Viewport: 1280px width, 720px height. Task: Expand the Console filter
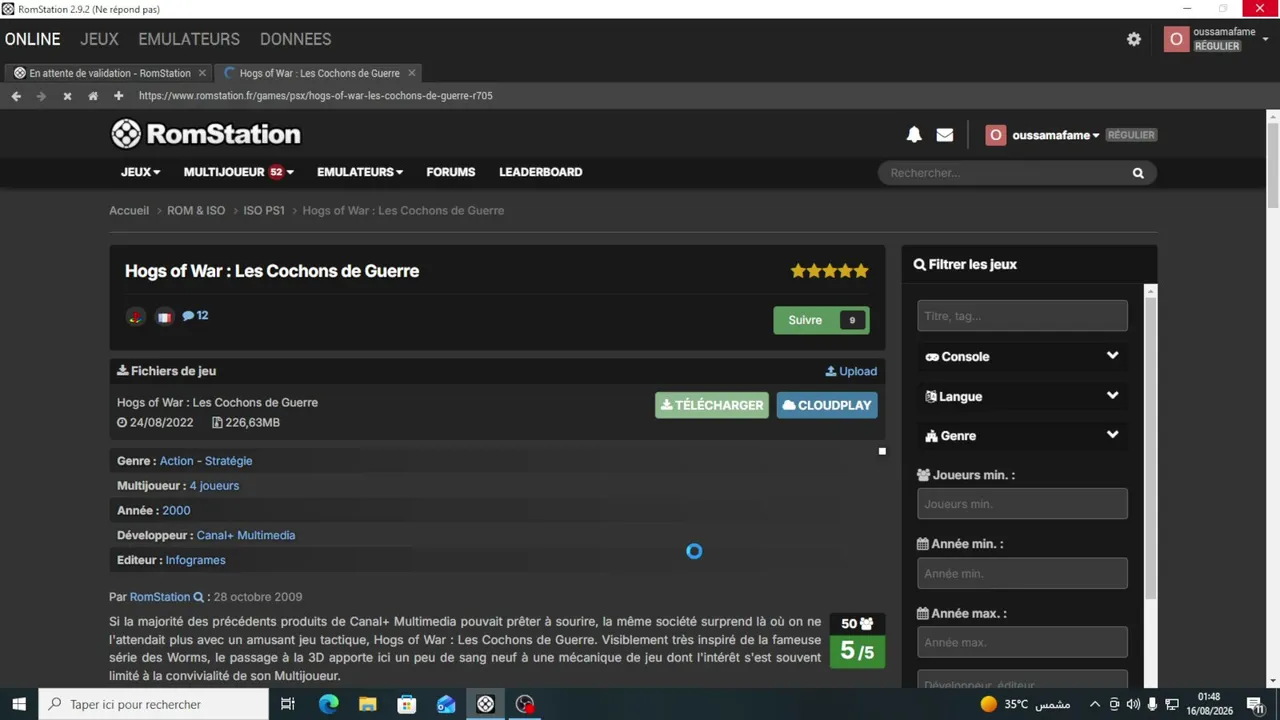click(x=1022, y=357)
